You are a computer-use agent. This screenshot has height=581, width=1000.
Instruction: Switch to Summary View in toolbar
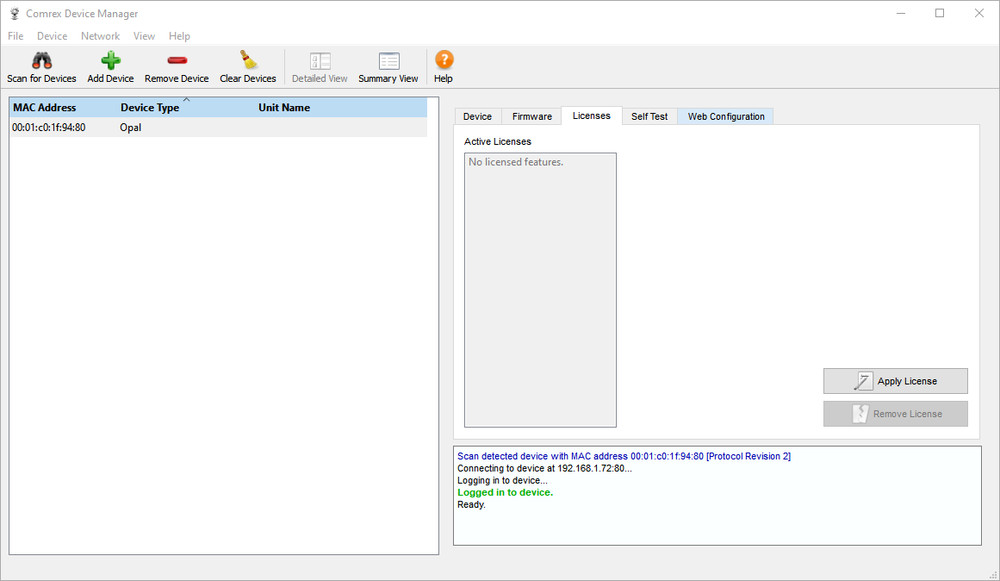coord(388,62)
